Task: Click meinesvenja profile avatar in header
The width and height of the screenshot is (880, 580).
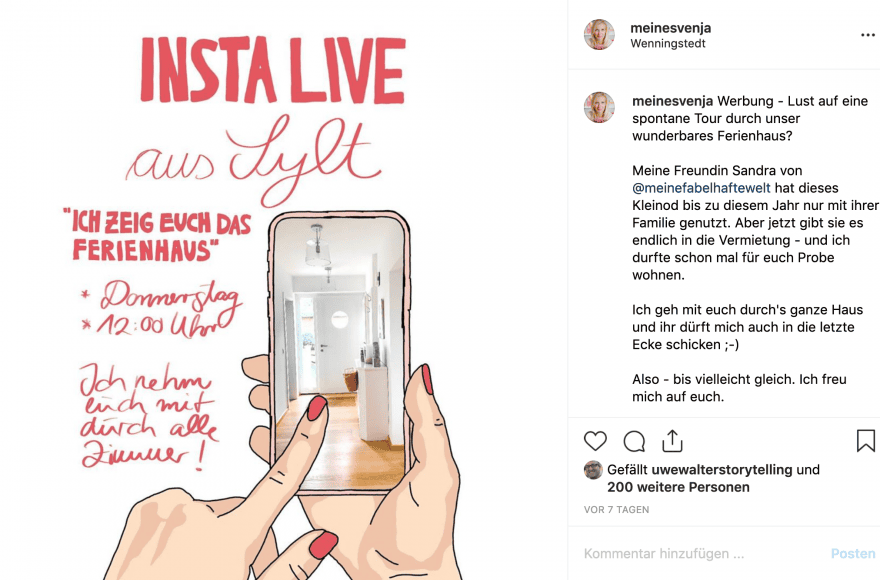Action: 599,34
